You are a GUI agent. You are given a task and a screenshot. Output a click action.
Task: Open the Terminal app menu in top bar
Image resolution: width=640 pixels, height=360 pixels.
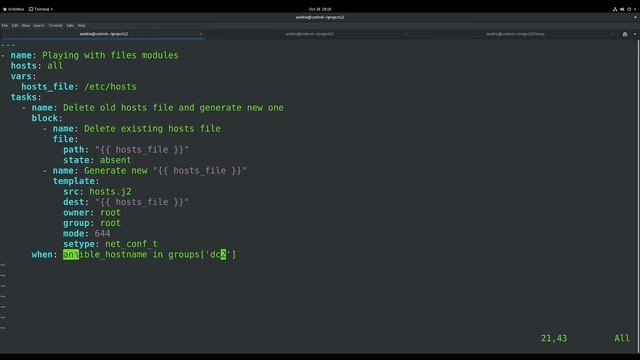click(41, 9)
